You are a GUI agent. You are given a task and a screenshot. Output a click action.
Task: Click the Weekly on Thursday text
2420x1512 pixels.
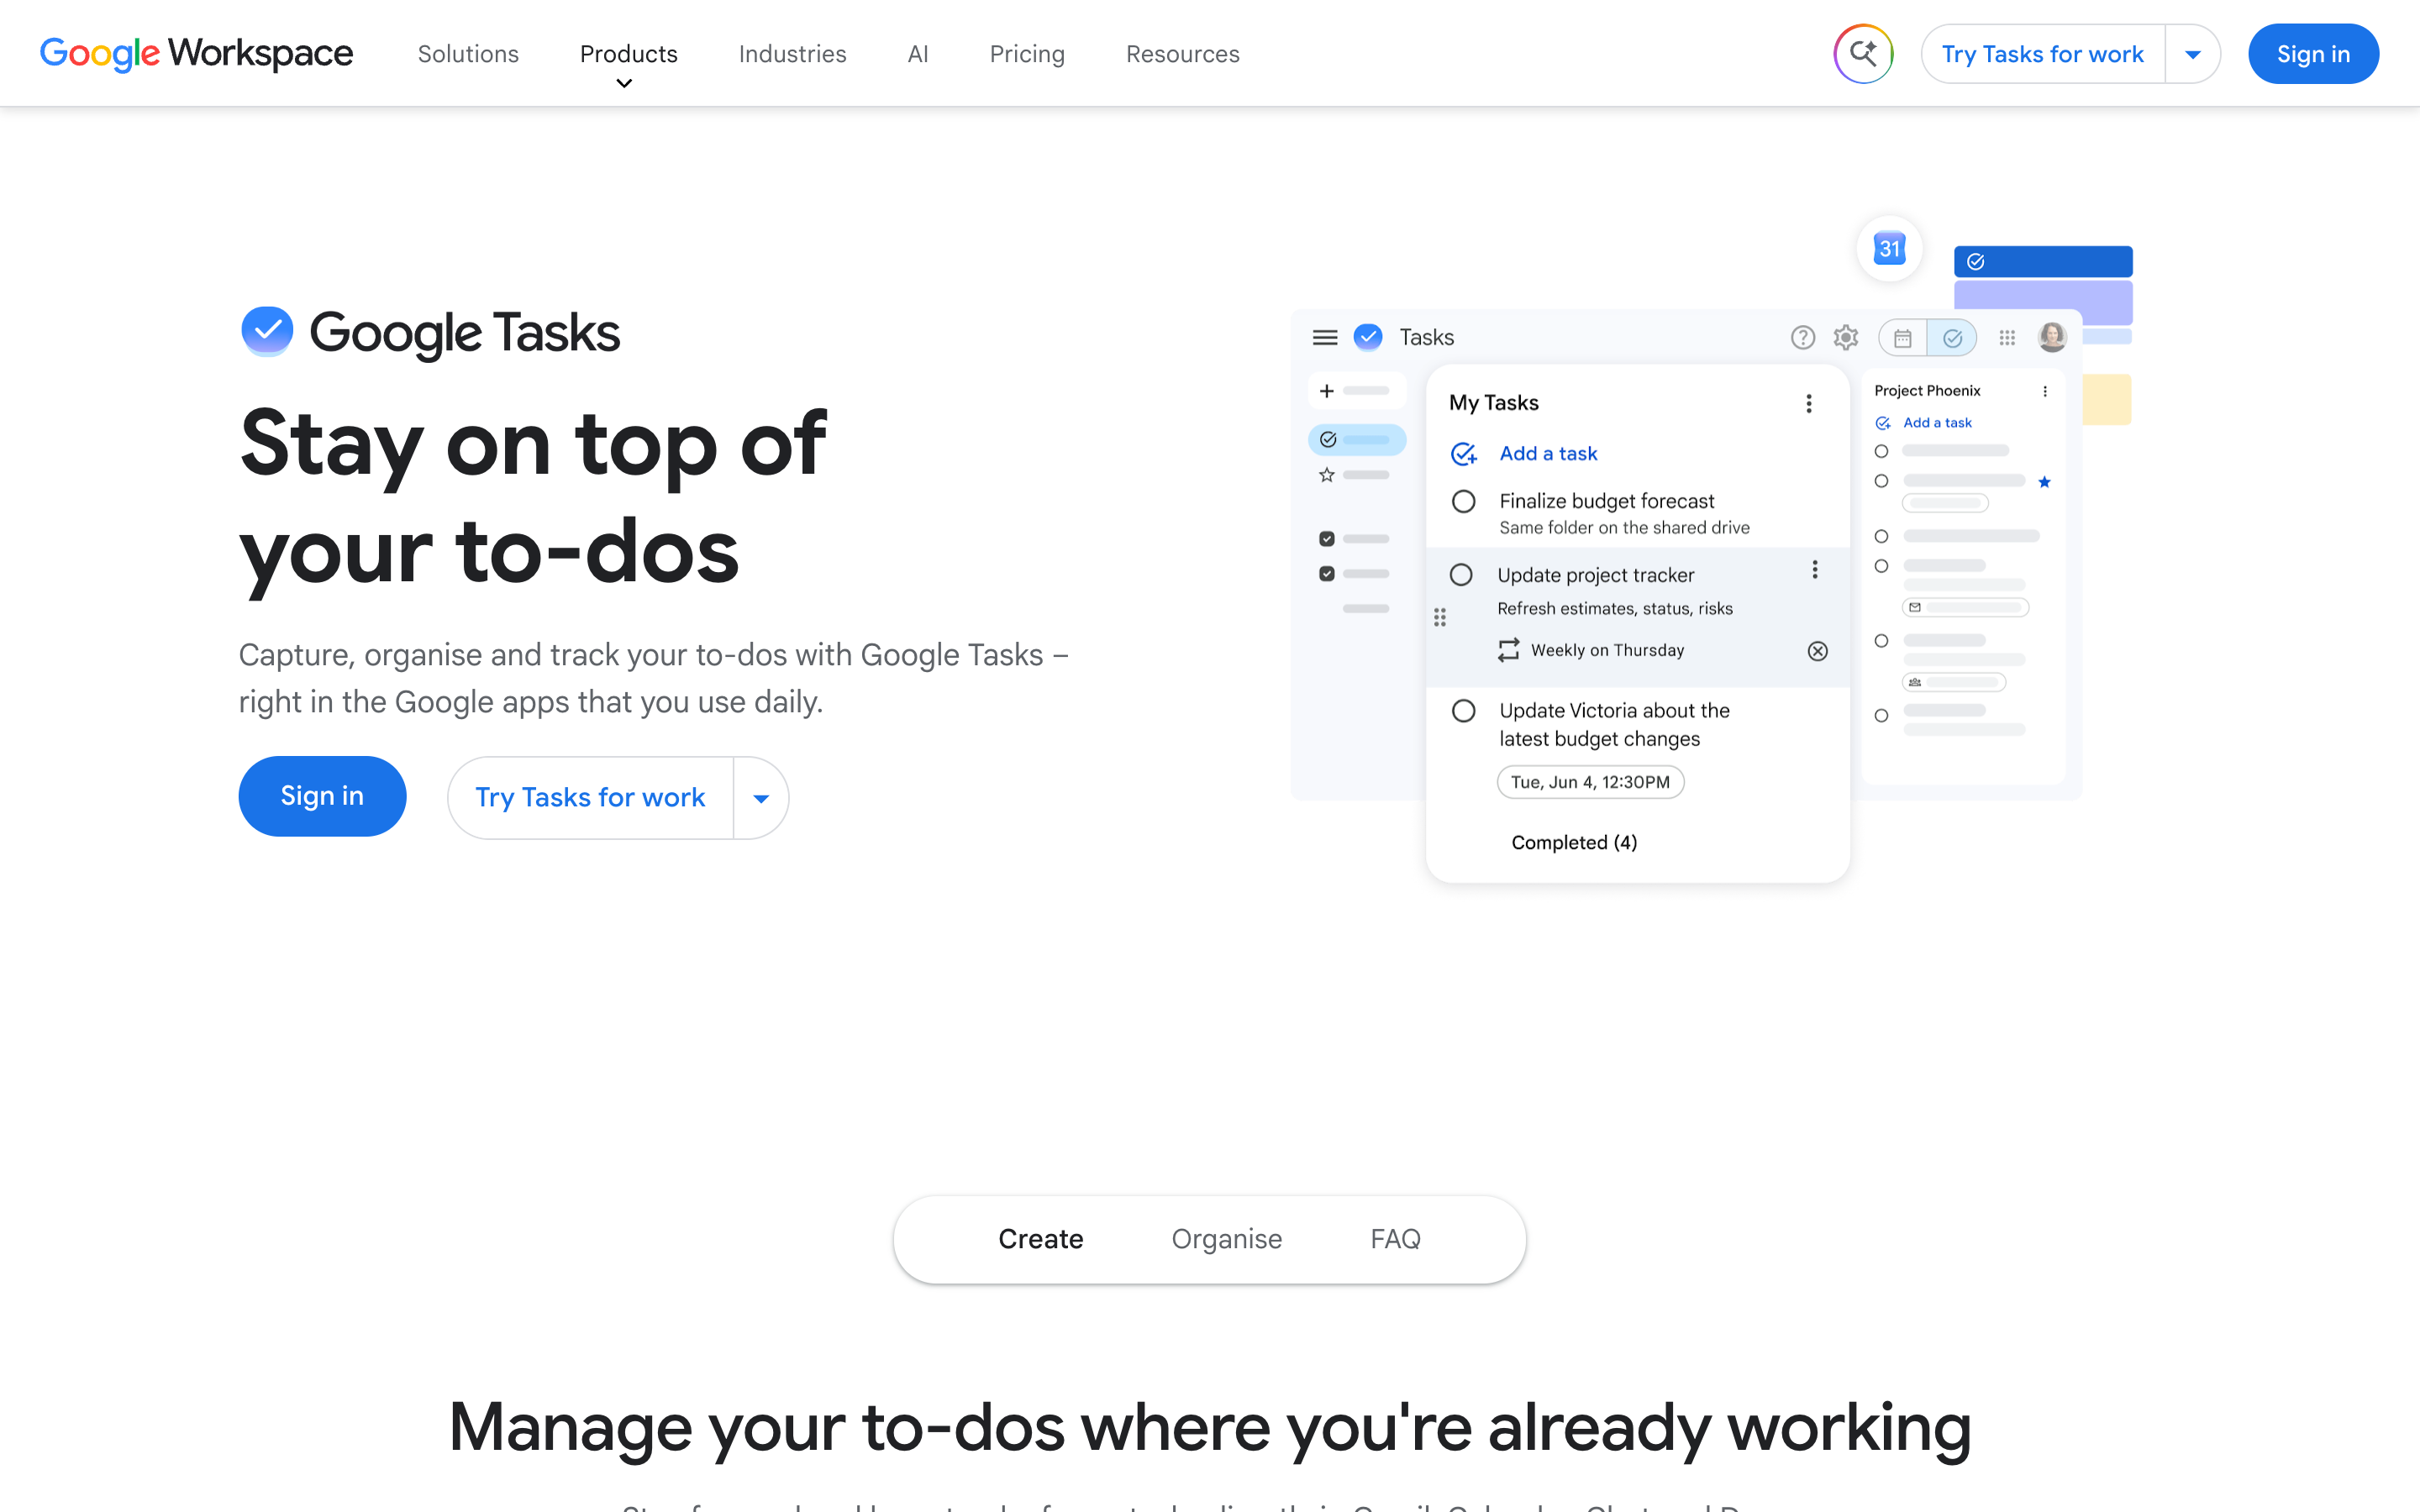pos(1607,650)
